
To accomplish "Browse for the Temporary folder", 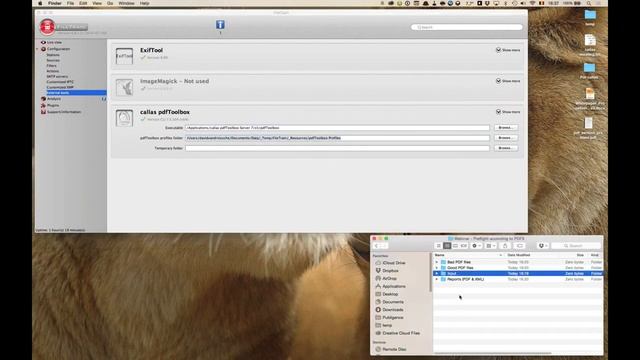I will pos(505,148).
